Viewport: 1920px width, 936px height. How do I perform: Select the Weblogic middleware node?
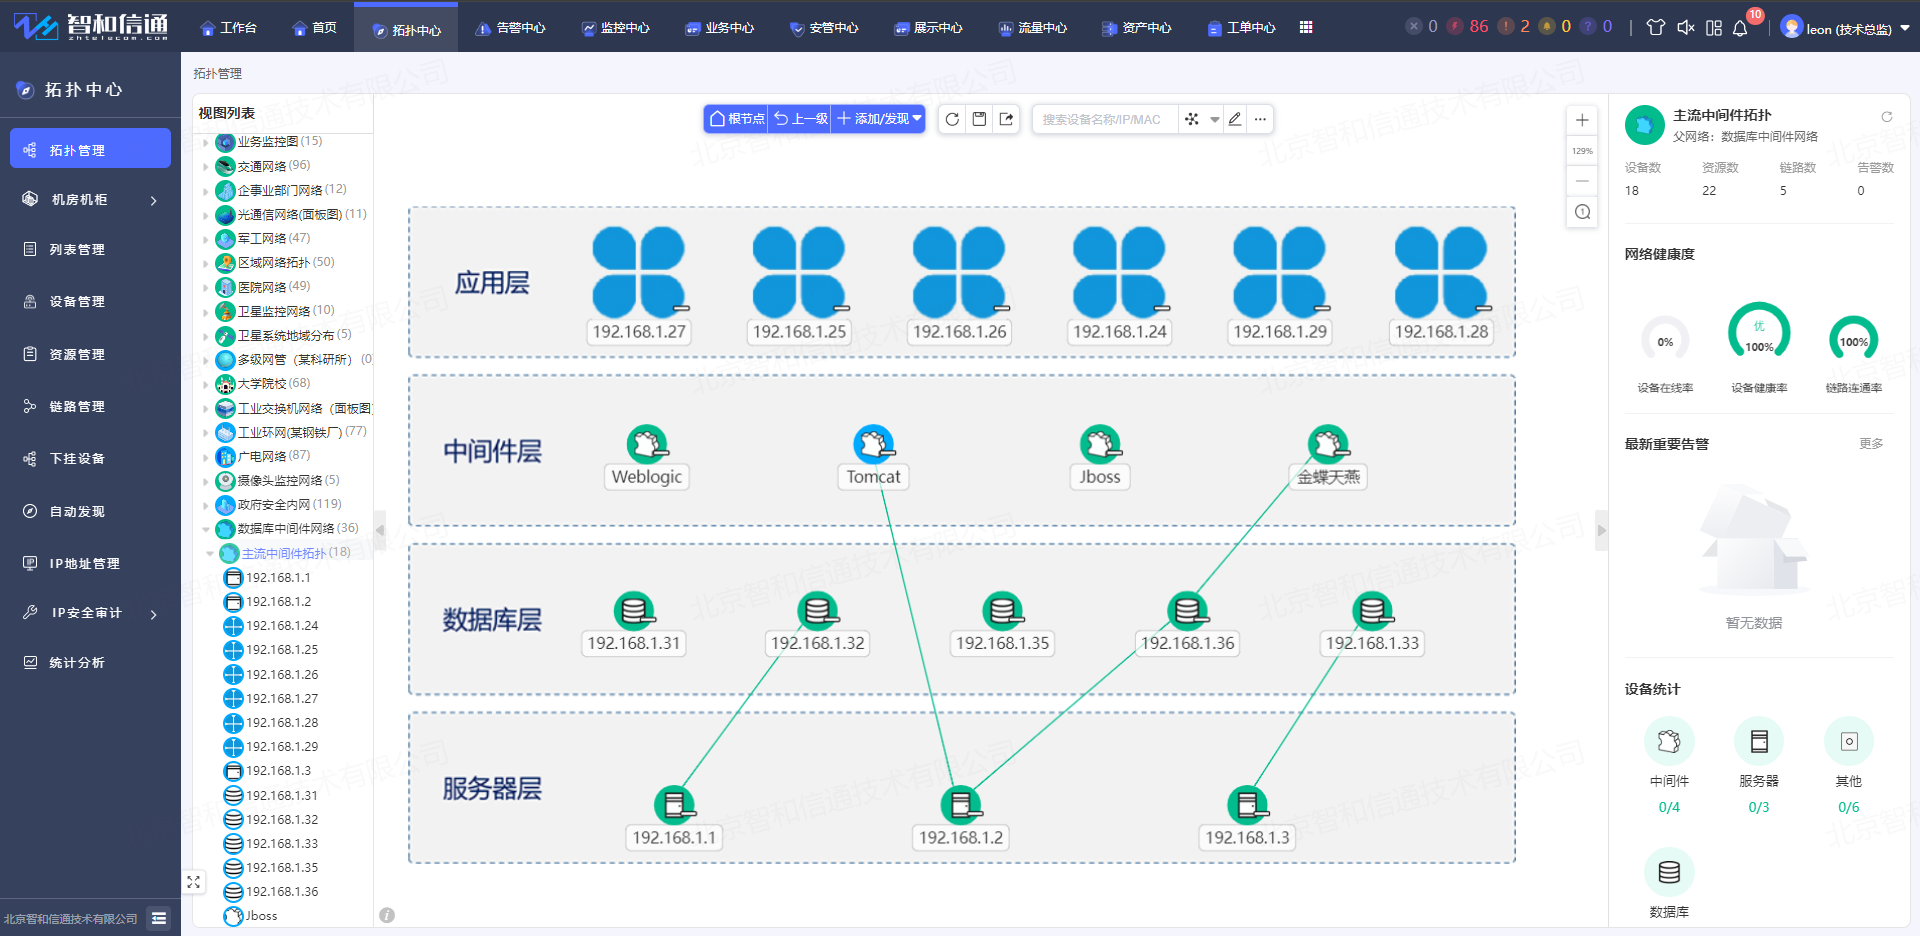(x=647, y=457)
